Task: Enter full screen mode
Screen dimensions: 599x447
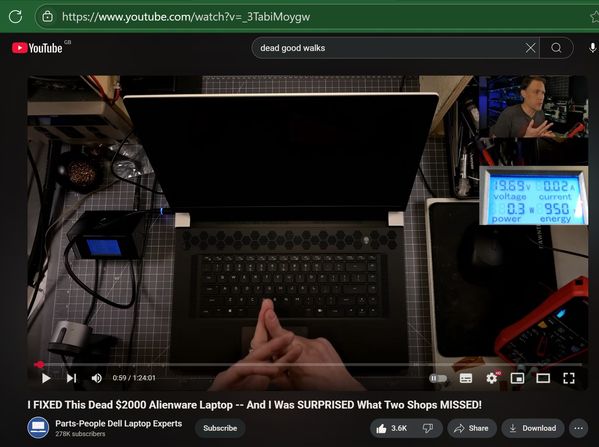Action: pyautogui.click(x=569, y=378)
